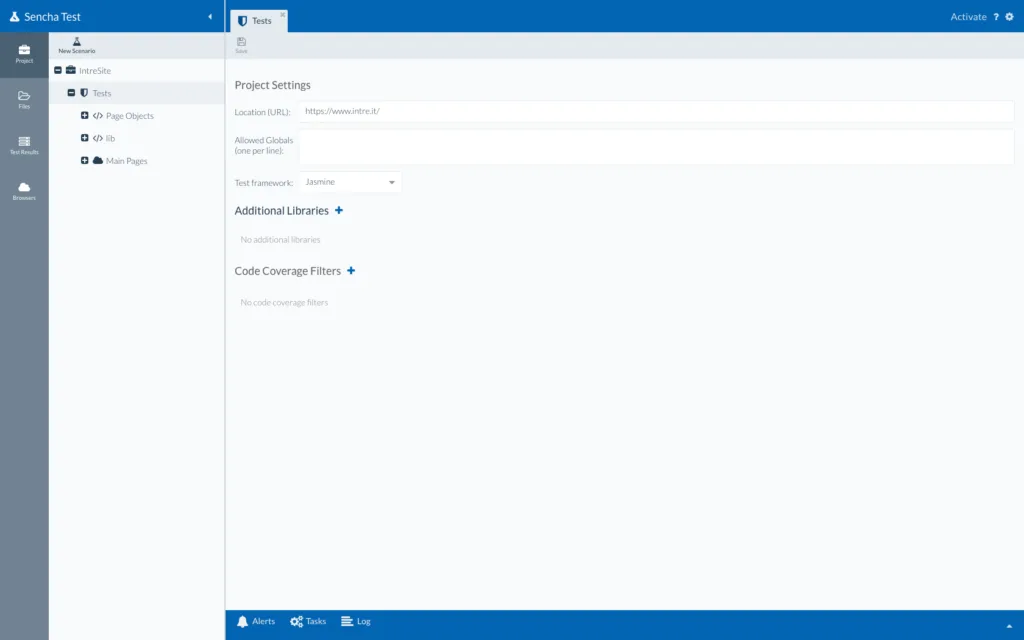This screenshot has height=640, width=1024.
Task: Click the Location URL input field
Action: [655, 112]
